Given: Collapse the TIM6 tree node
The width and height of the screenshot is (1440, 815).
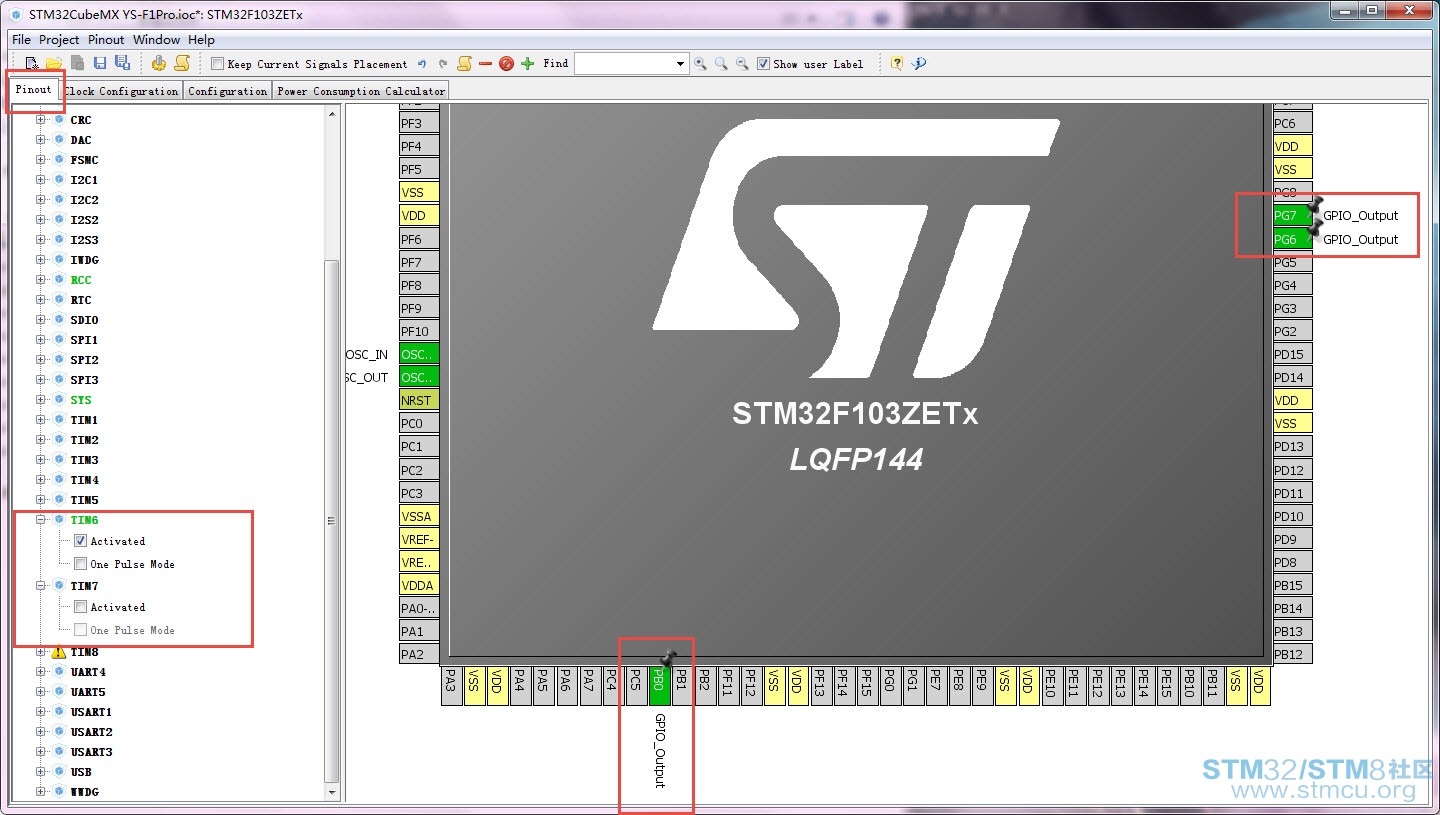Looking at the screenshot, I should click(41, 520).
